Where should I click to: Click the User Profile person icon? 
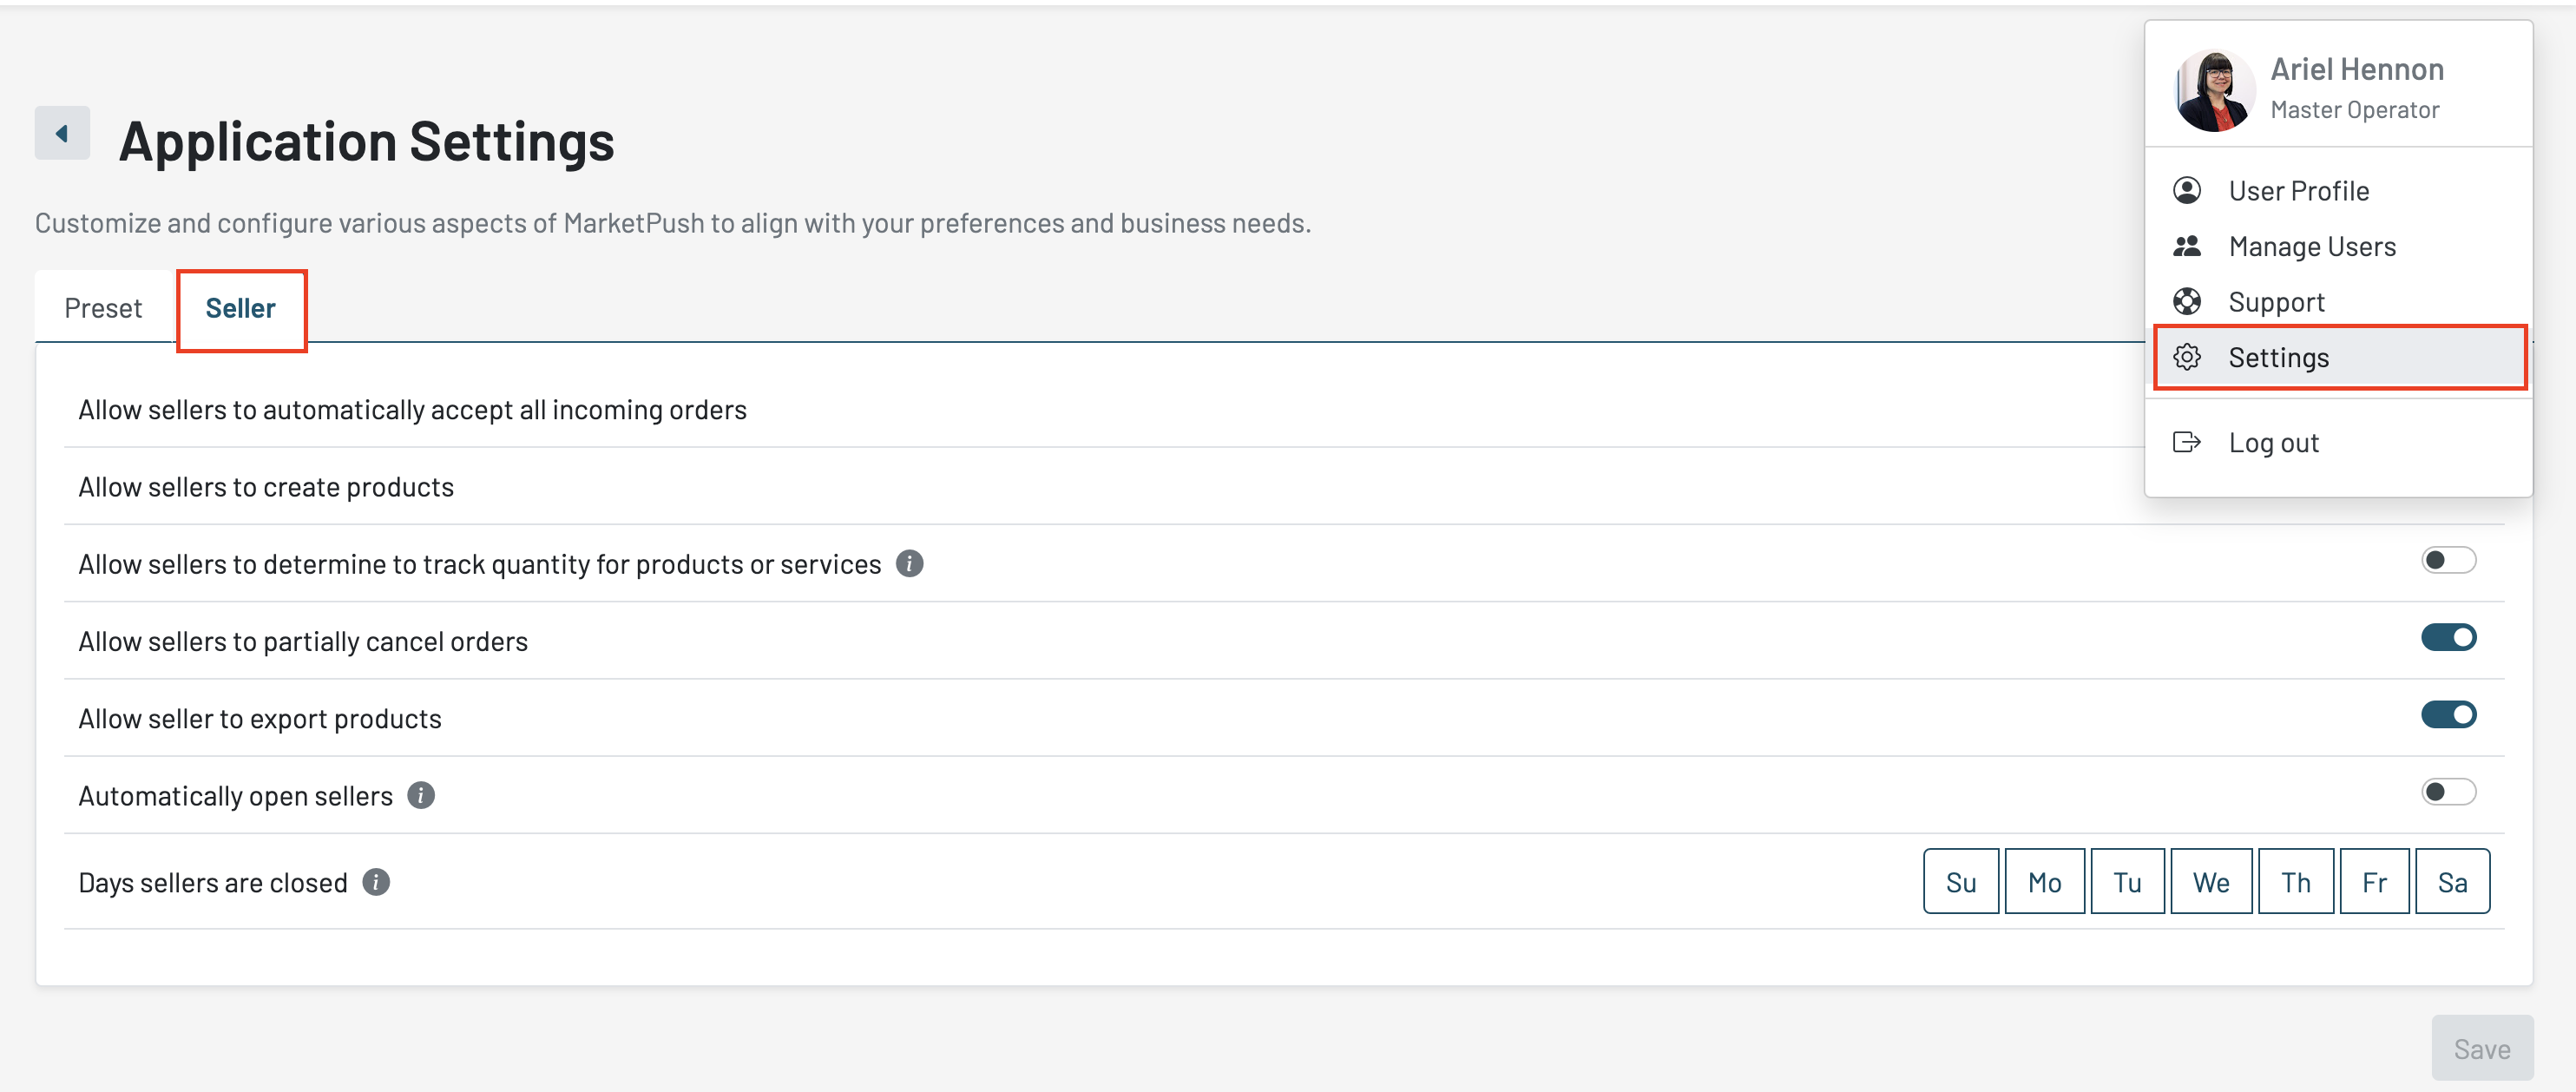coord(2187,190)
